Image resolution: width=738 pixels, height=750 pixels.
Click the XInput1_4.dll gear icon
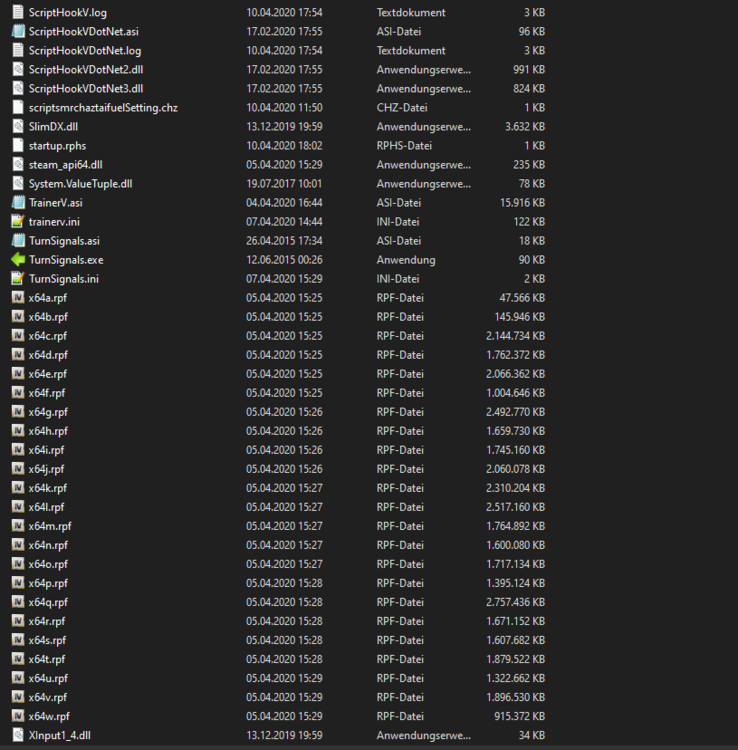[x=18, y=735]
